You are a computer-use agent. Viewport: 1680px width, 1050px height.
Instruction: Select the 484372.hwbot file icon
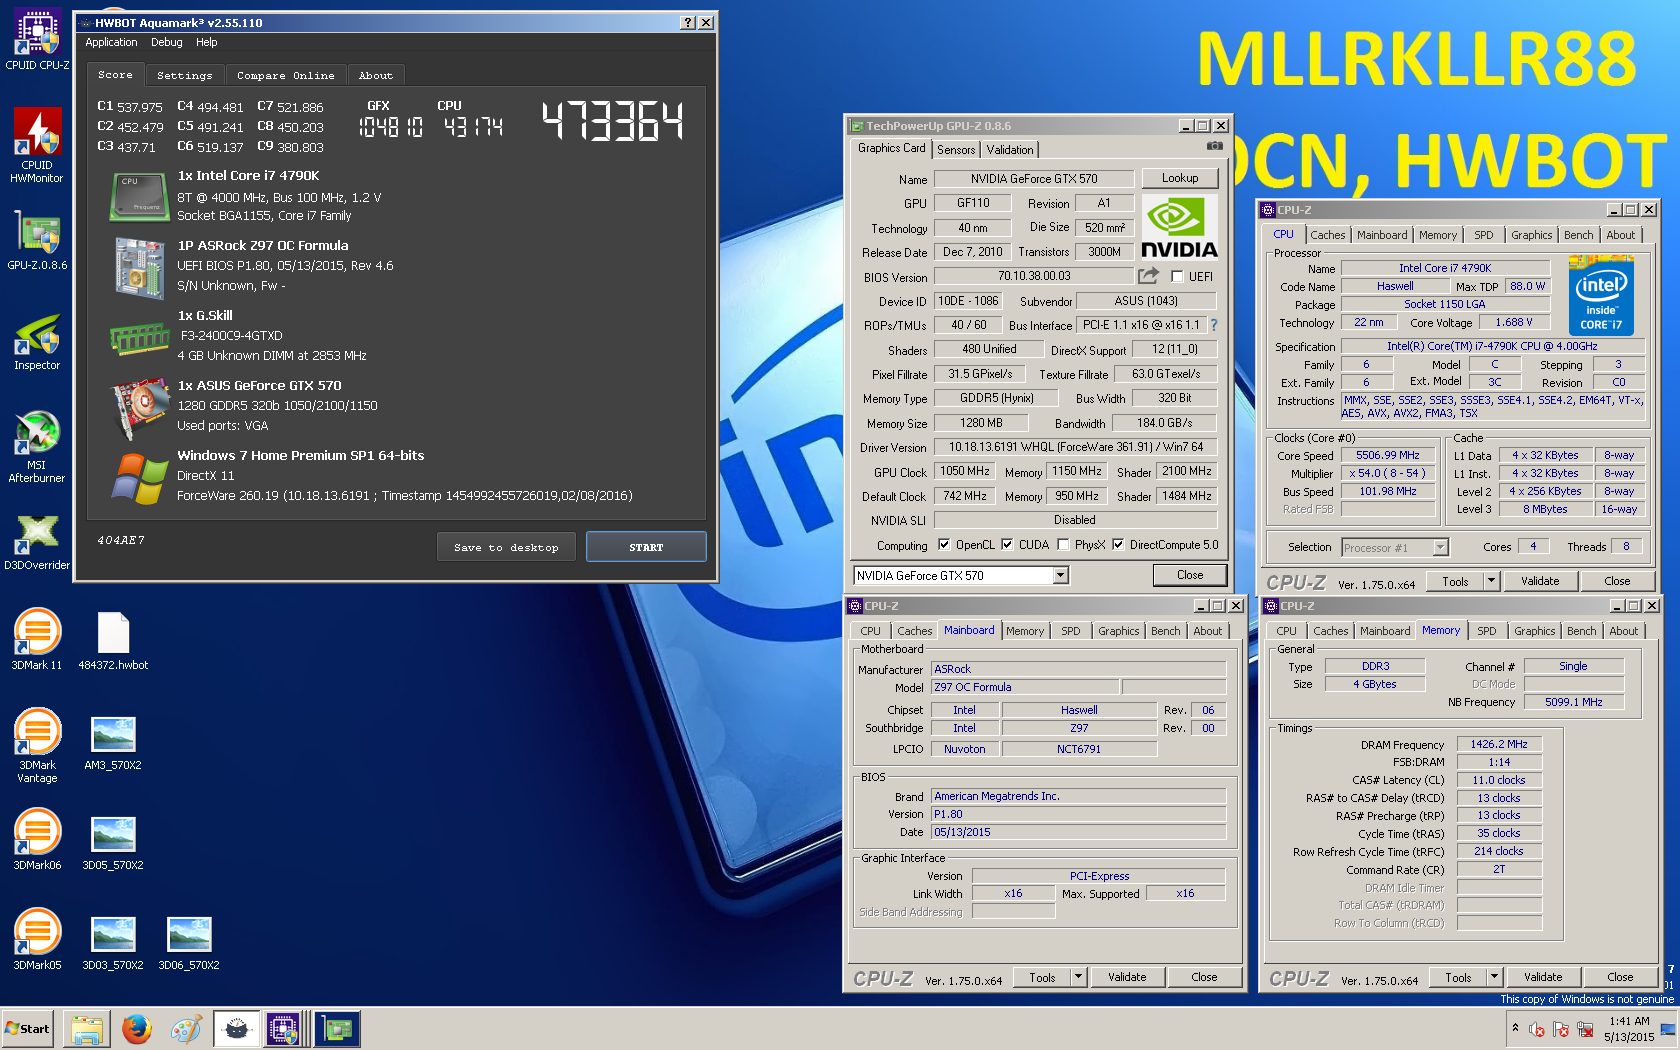click(x=113, y=640)
